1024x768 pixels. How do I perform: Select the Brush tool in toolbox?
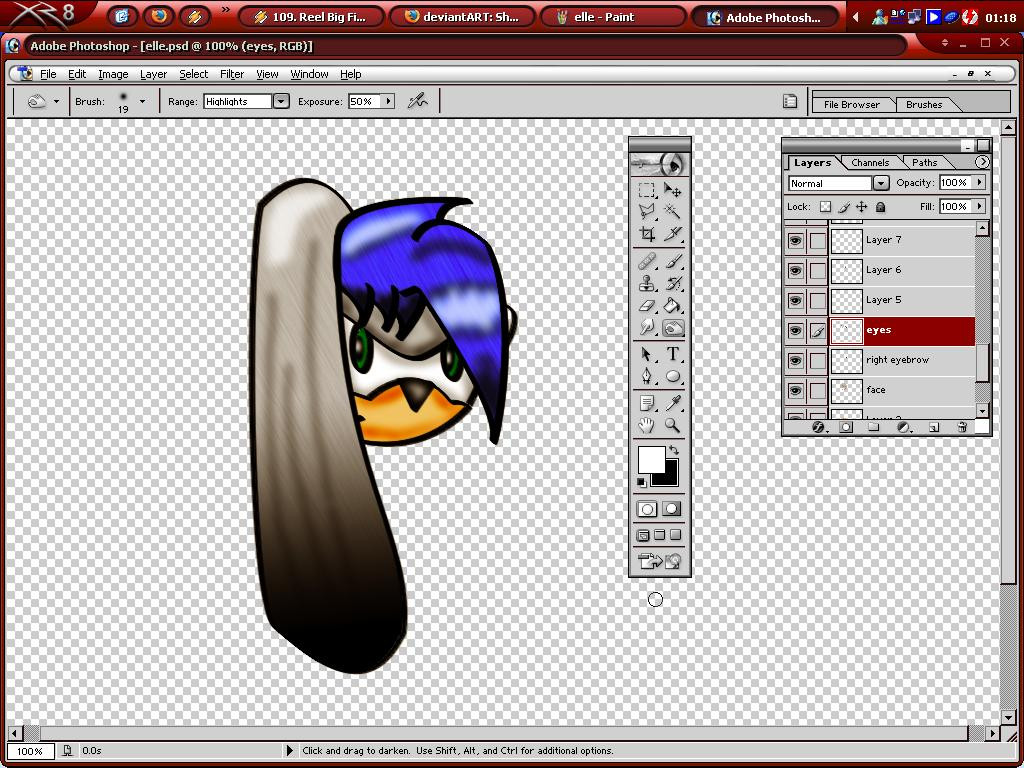tap(673, 261)
